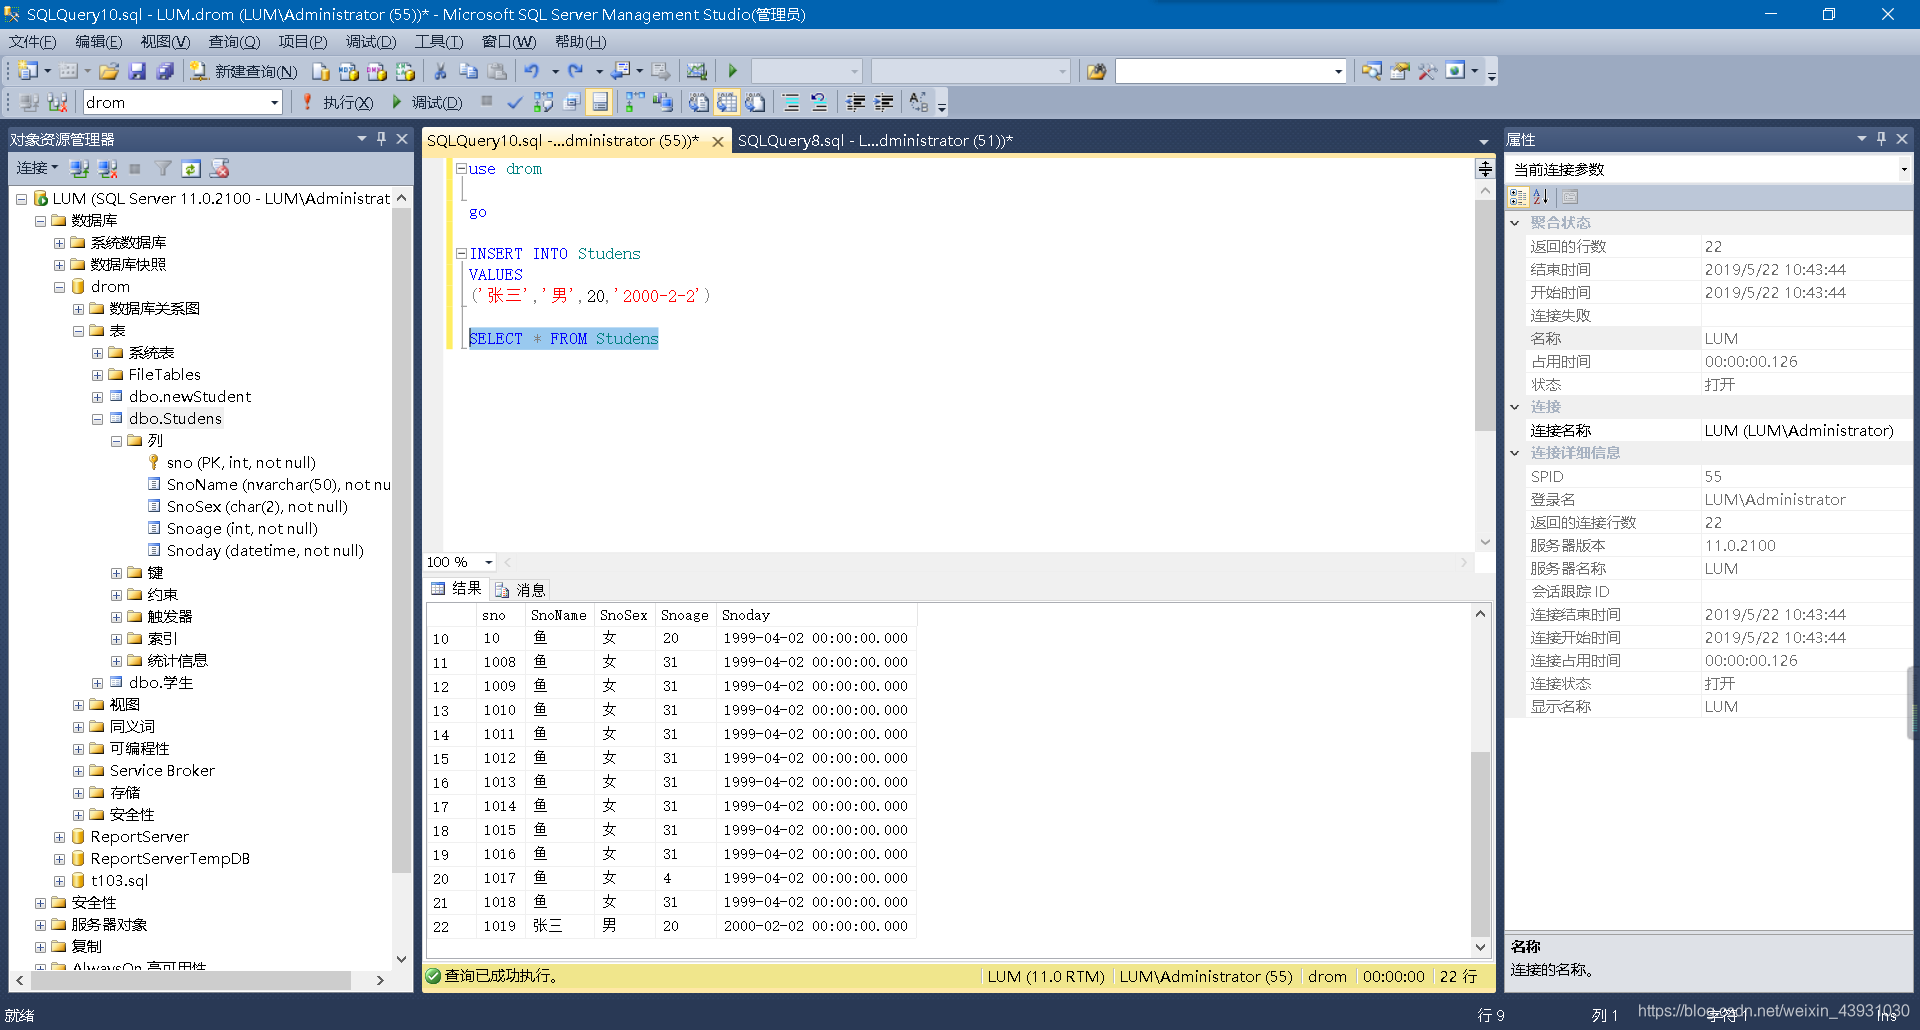This screenshot has width=1920, height=1030.
Task: Click the Undo arrow icon
Action: 532,71
